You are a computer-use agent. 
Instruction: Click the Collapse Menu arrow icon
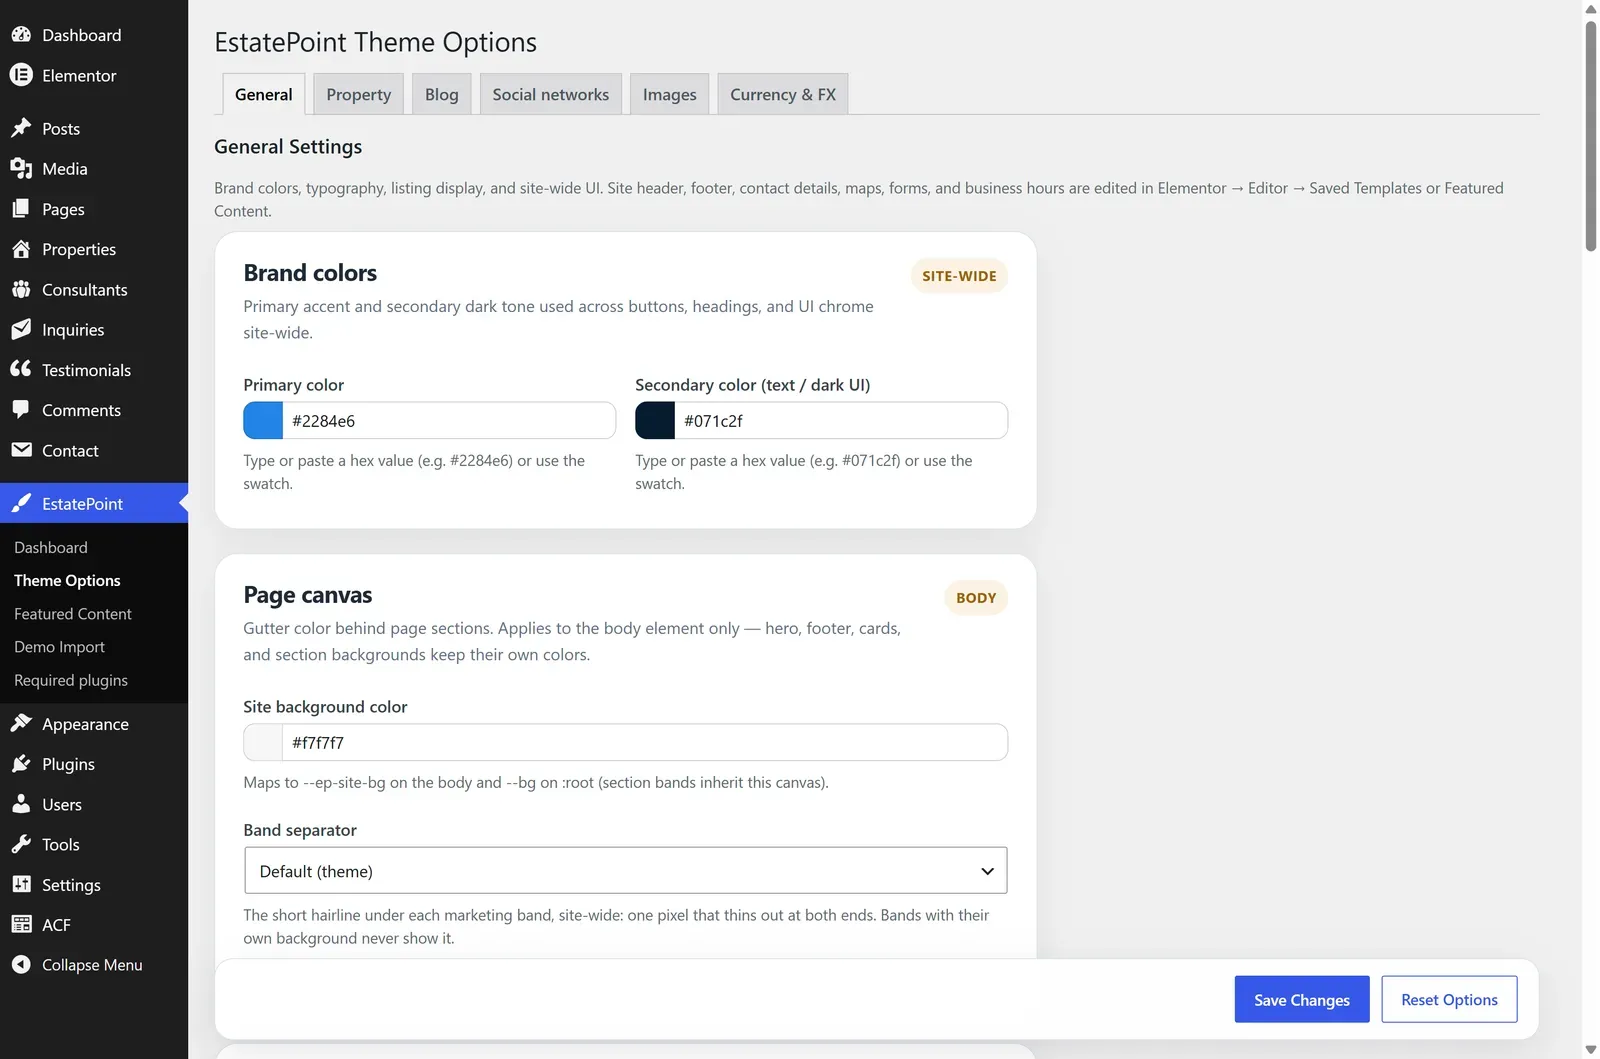pyautogui.click(x=21, y=964)
